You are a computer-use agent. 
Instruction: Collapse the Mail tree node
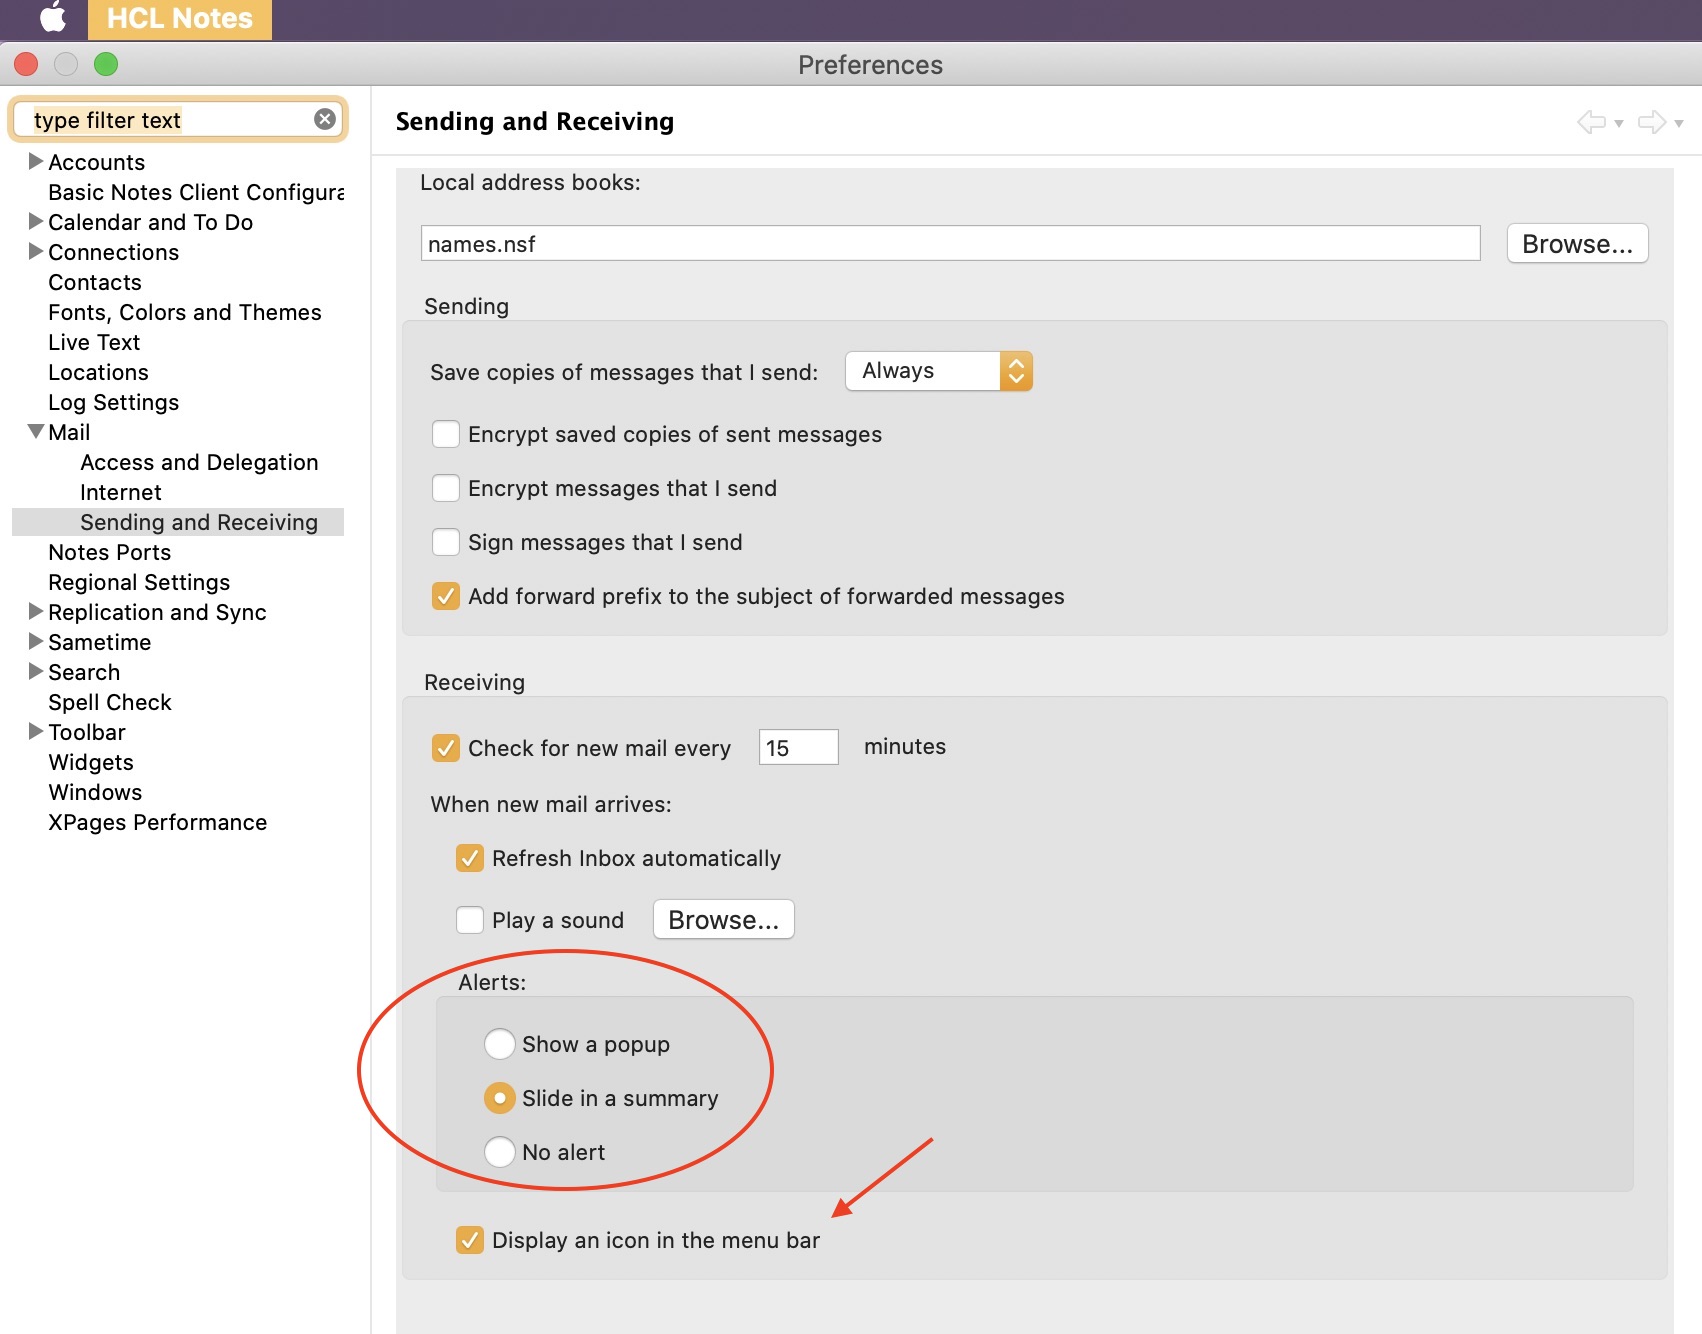point(36,432)
